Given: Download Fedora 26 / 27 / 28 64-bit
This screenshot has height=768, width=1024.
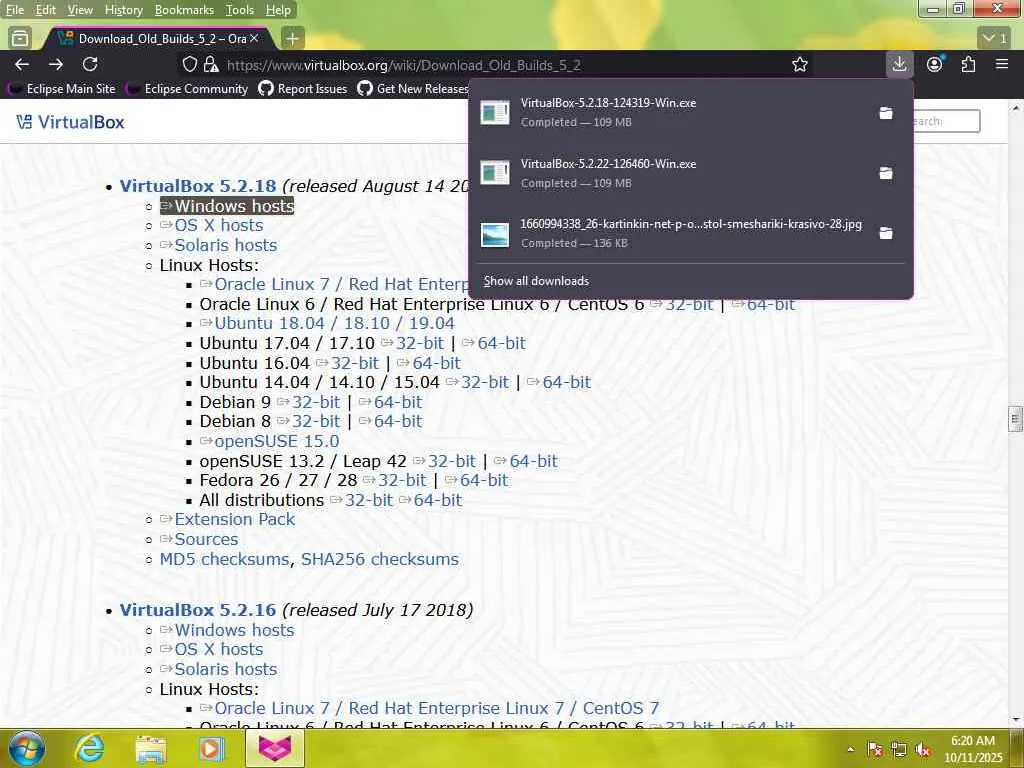Looking at the screenshot, I should [477, 481].
